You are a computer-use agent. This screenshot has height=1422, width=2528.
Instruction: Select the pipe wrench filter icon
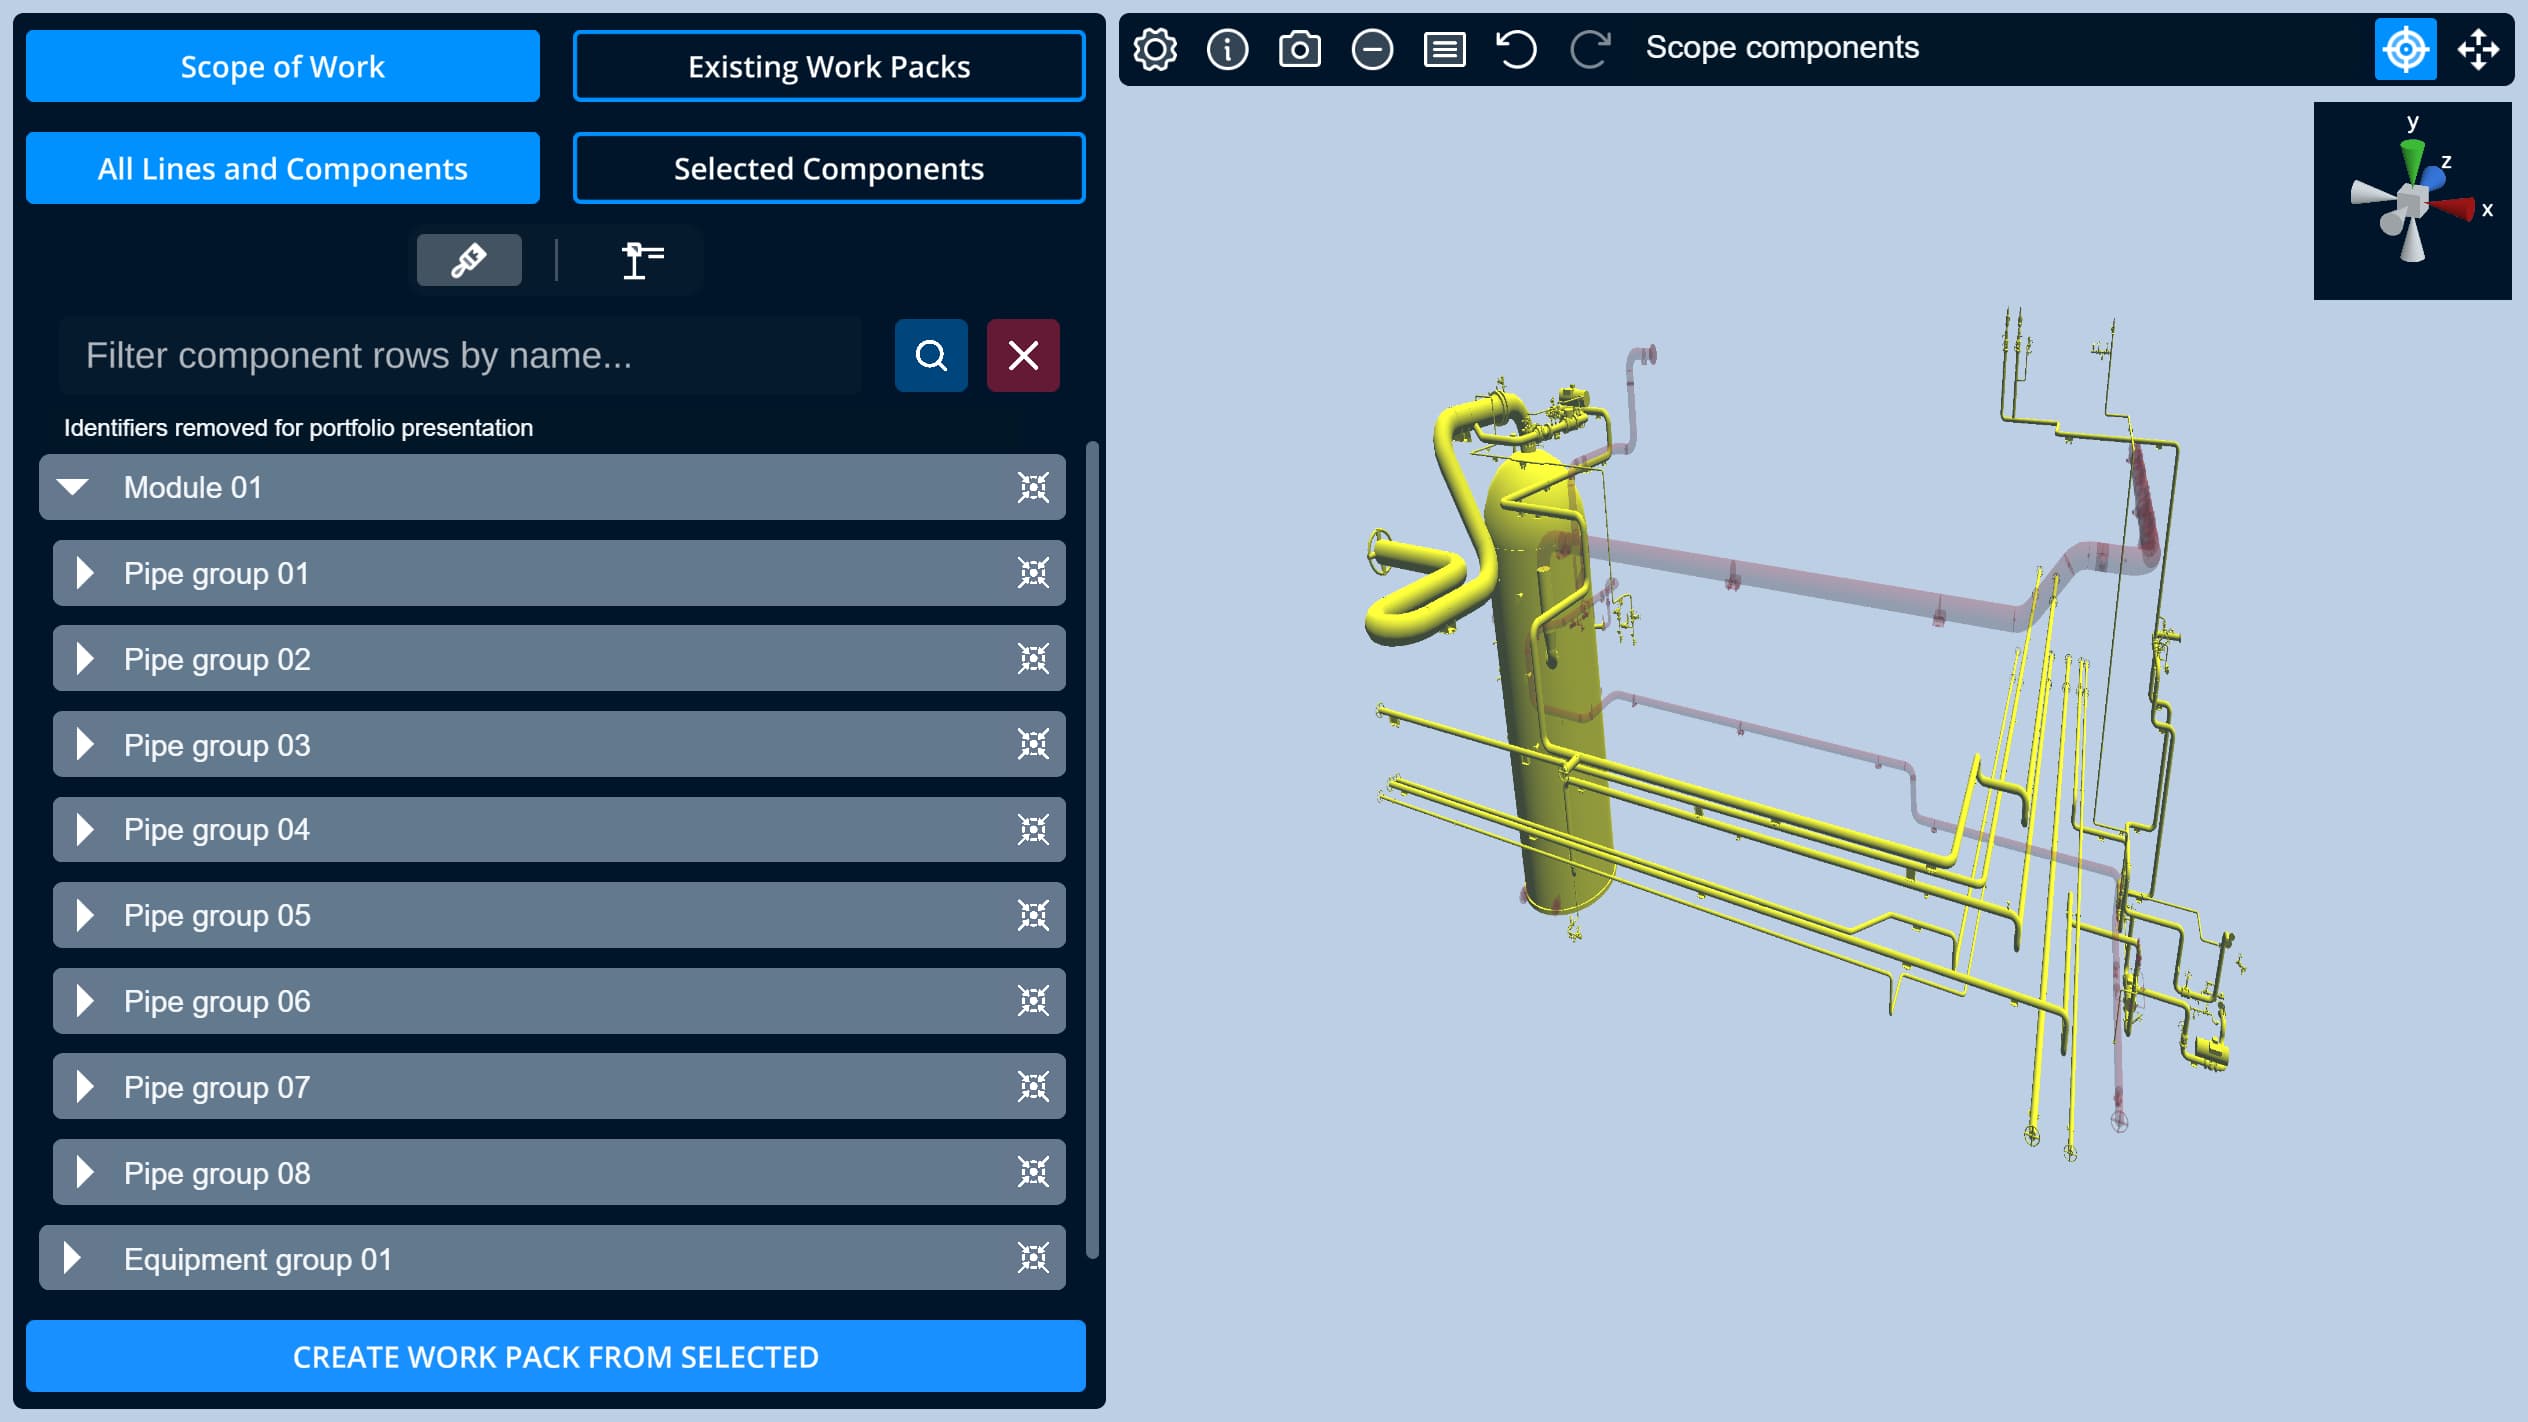[469, 260]
